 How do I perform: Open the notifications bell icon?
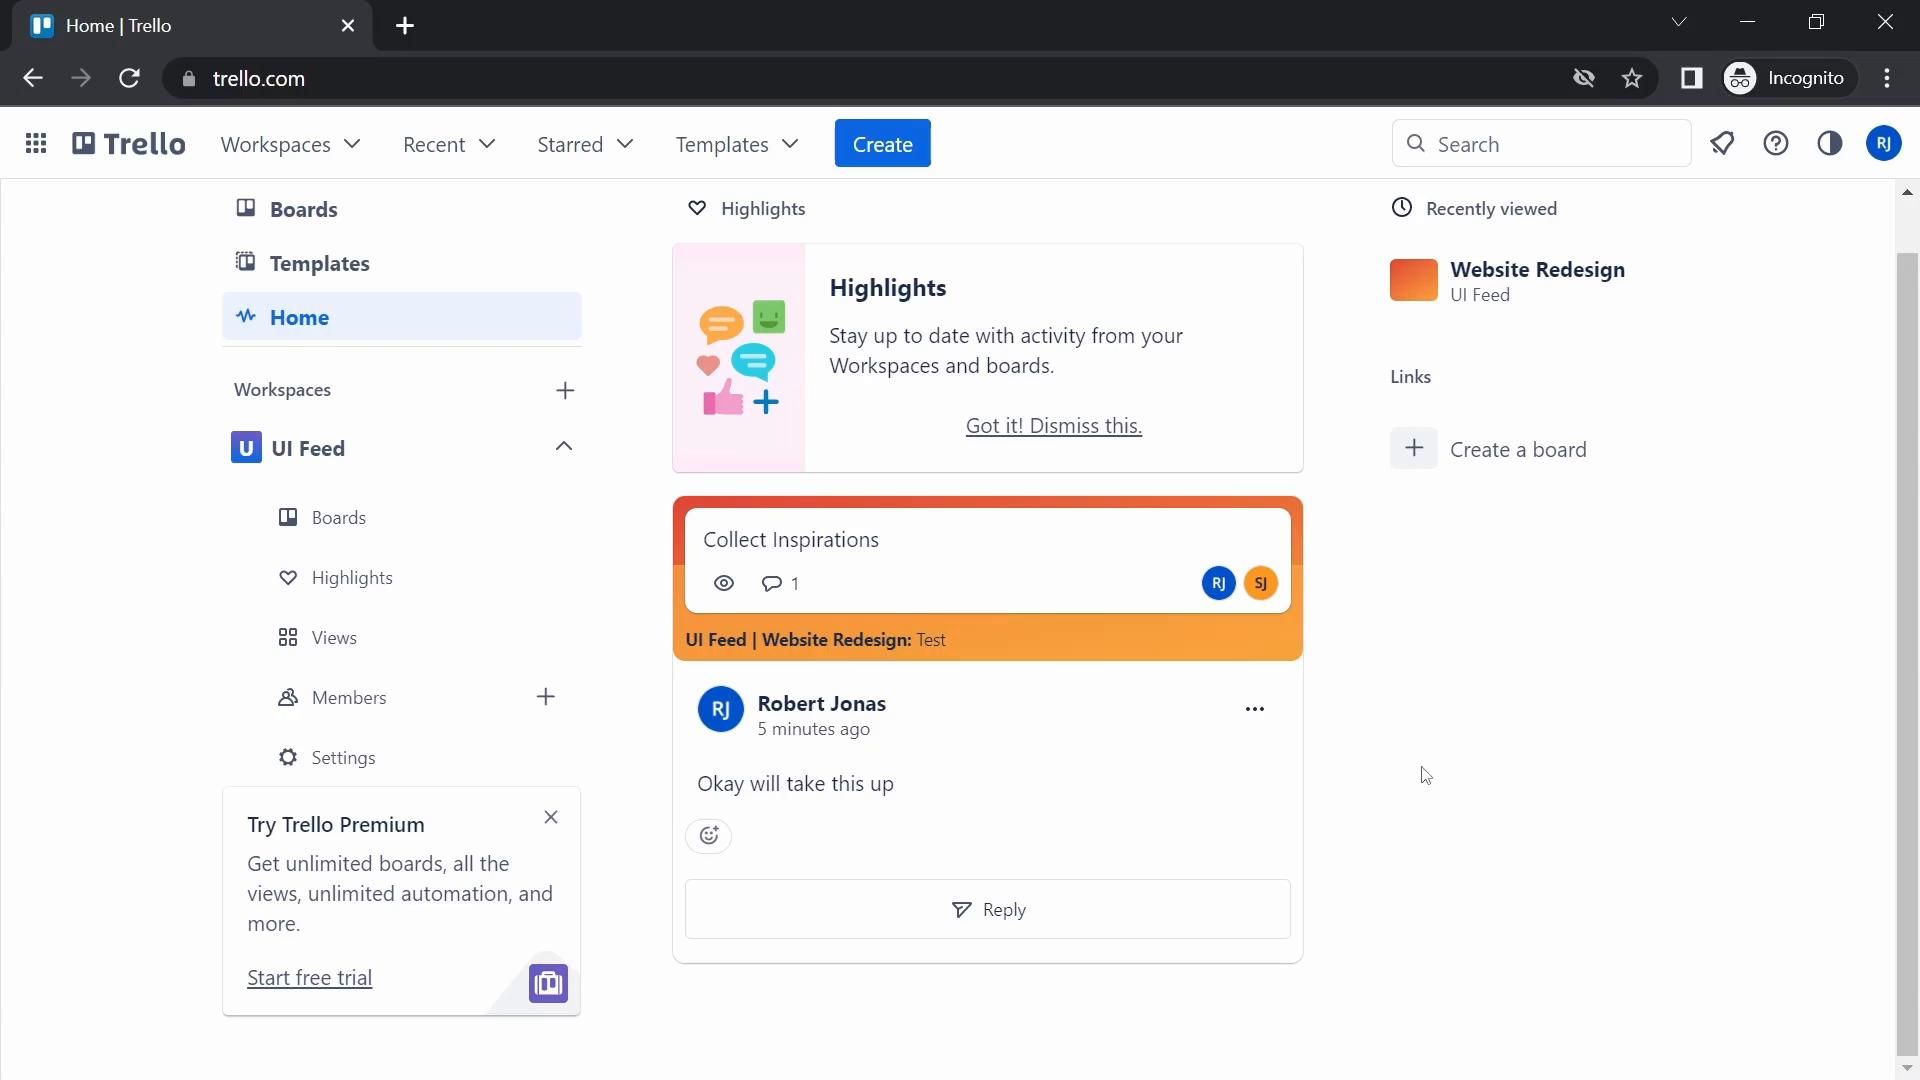tap(1722, 144)
